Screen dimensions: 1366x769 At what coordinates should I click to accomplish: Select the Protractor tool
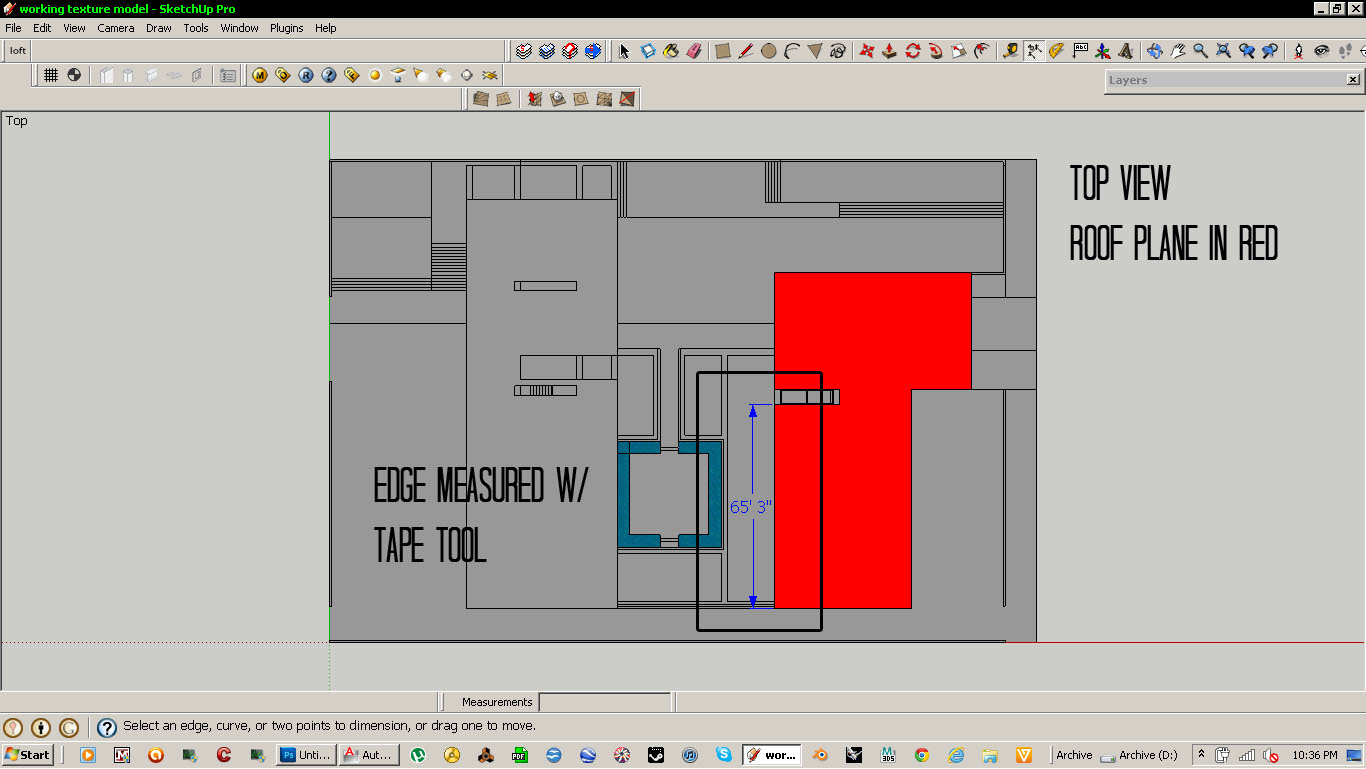pos(1056,51)
